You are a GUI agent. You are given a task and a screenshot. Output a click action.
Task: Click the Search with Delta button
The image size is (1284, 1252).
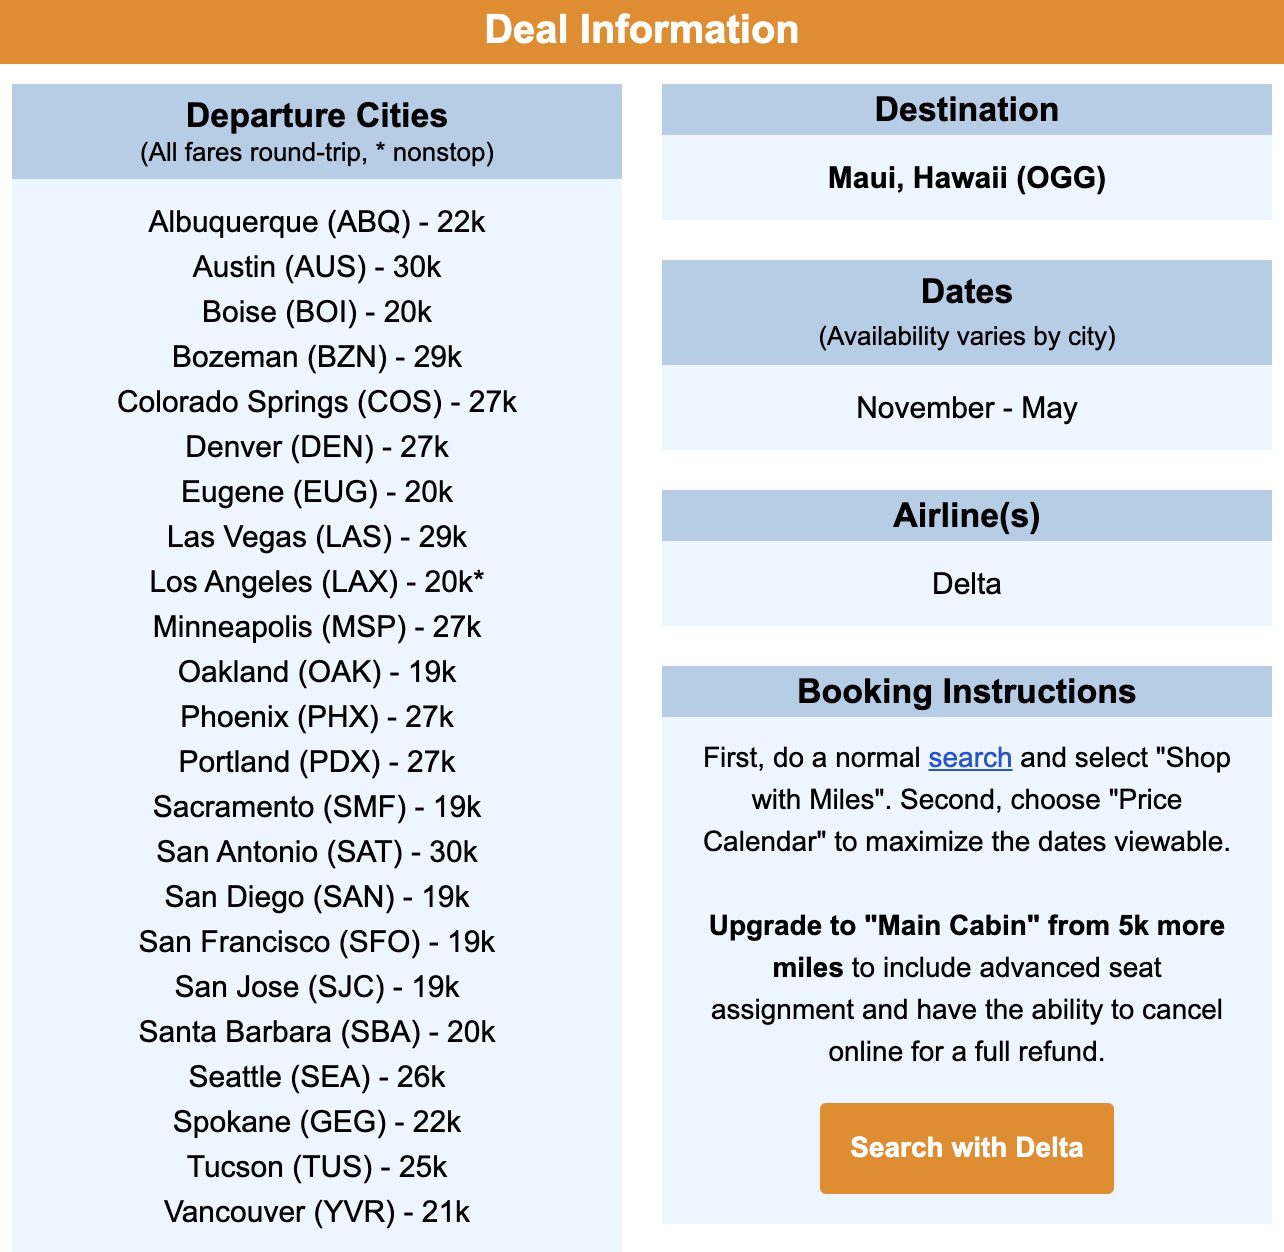pos(966,1148)
